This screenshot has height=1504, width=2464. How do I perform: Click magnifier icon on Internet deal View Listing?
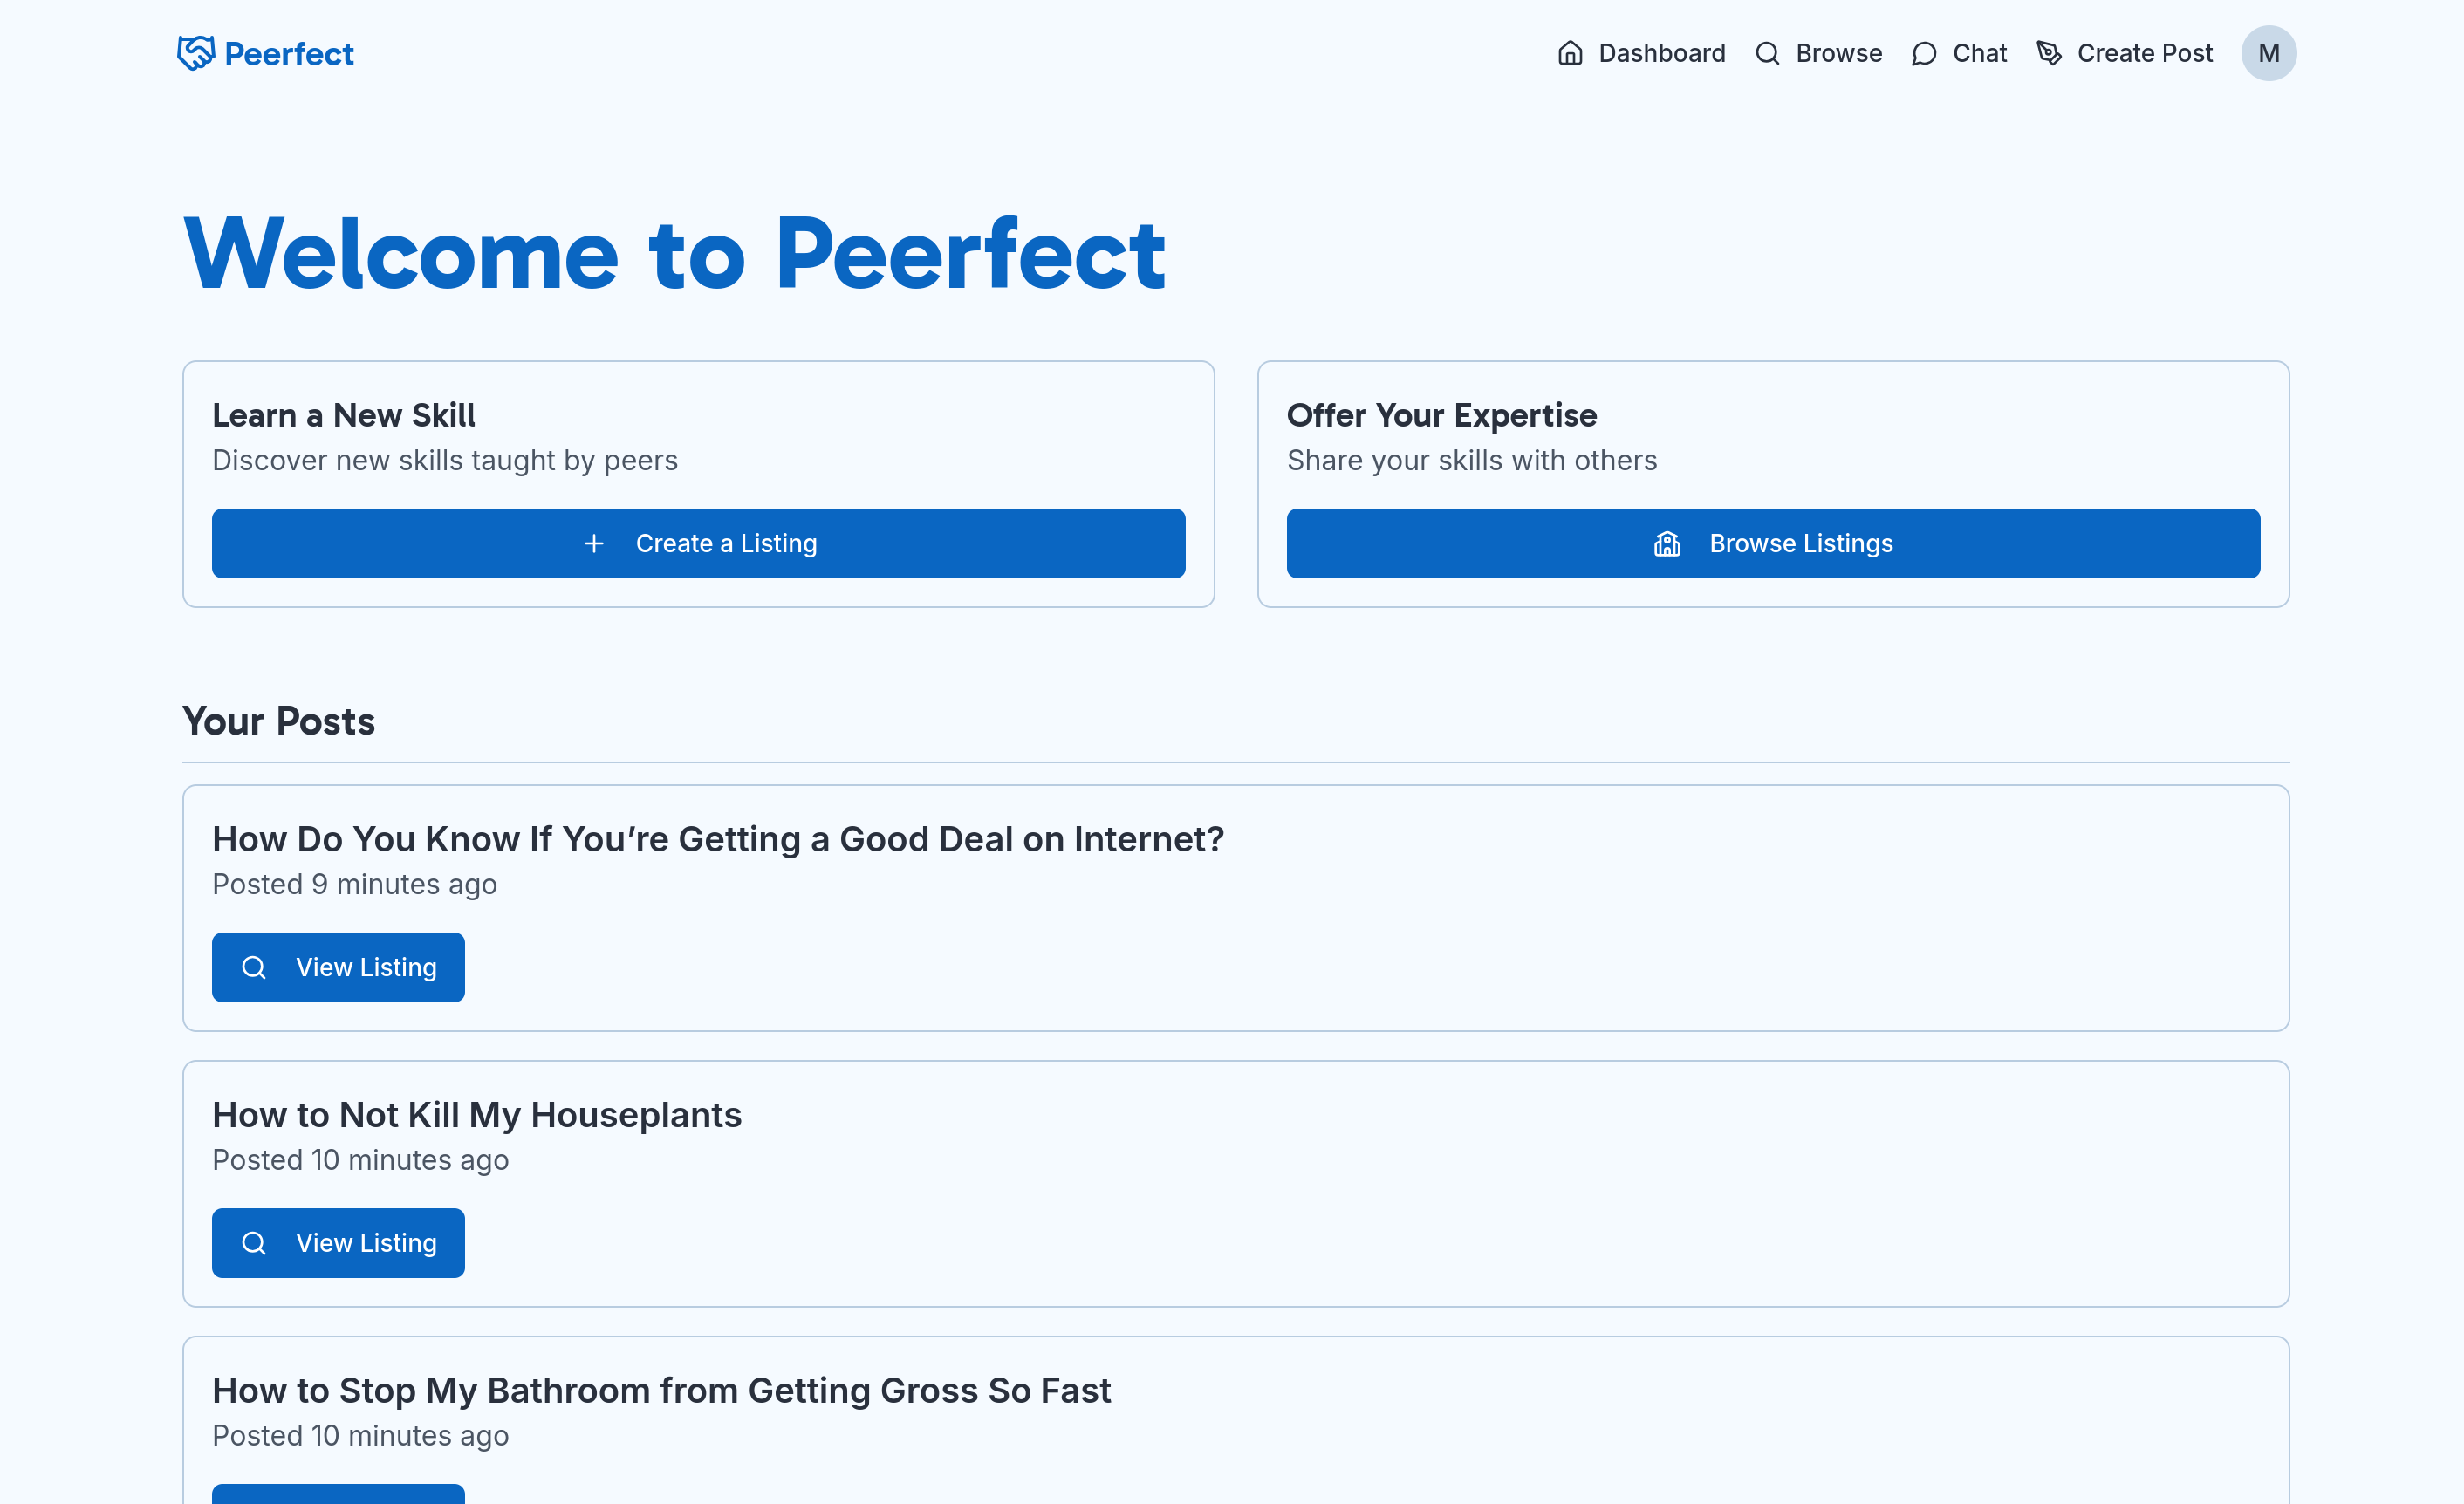(x=254, y=967)
